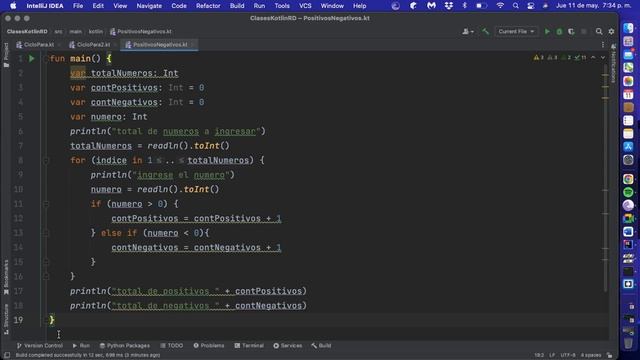
Task: Click the green Run button in toolbar
Action: click(x=547, y=31)
